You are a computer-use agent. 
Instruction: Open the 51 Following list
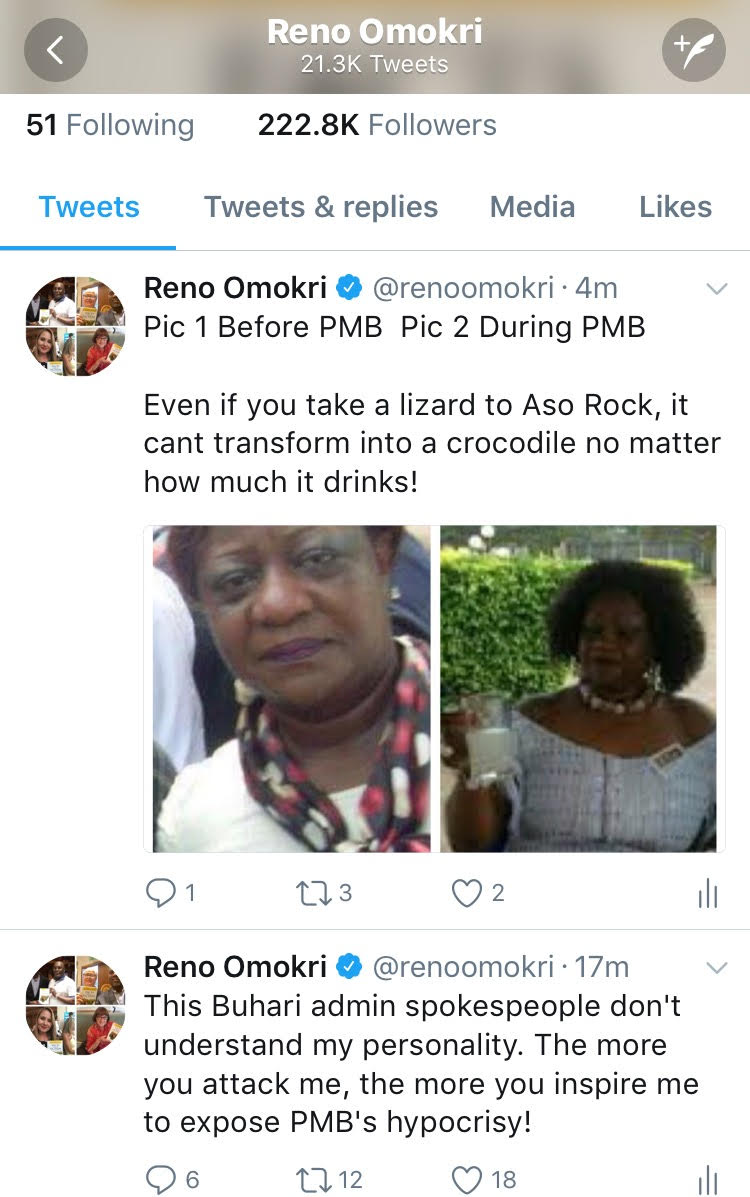click(x=110, y=125)
